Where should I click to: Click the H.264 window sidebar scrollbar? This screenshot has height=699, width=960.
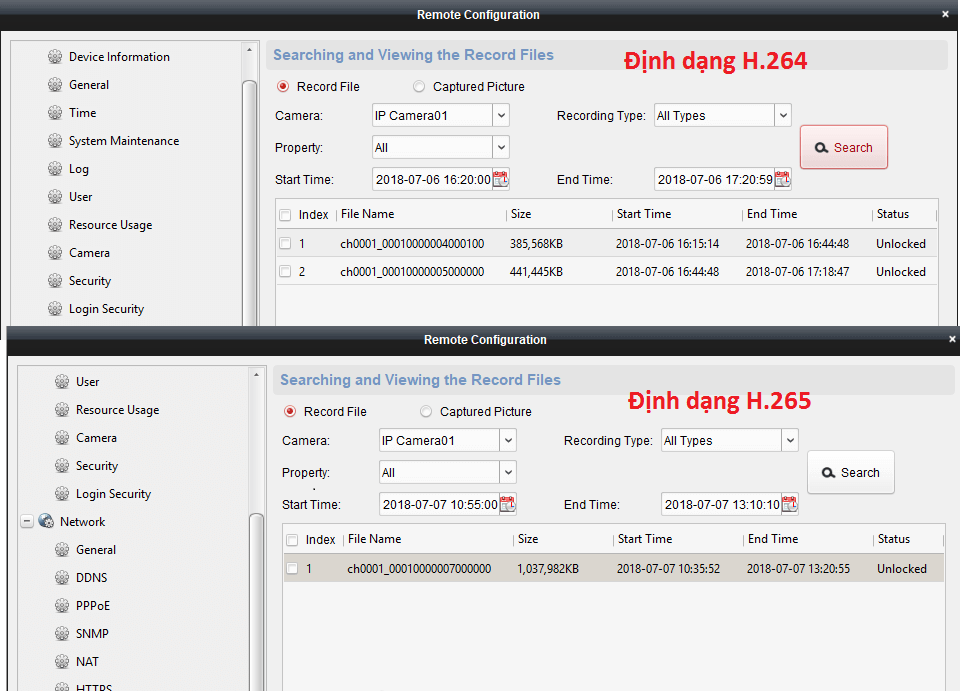coord(250,200)
